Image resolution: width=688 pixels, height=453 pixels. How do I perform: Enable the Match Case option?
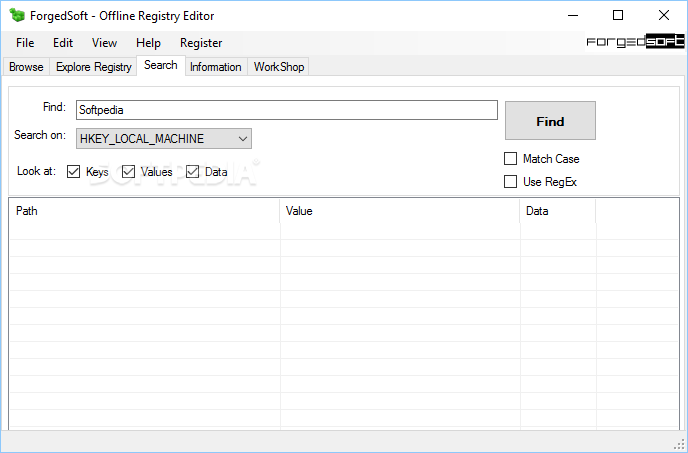point(510,158)
